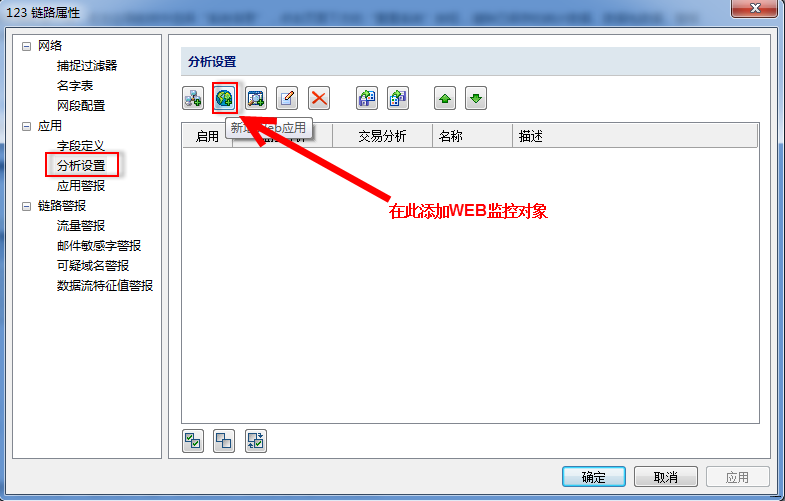
Task: Collapse the 应用 tree node
Action: pos(27,126)
